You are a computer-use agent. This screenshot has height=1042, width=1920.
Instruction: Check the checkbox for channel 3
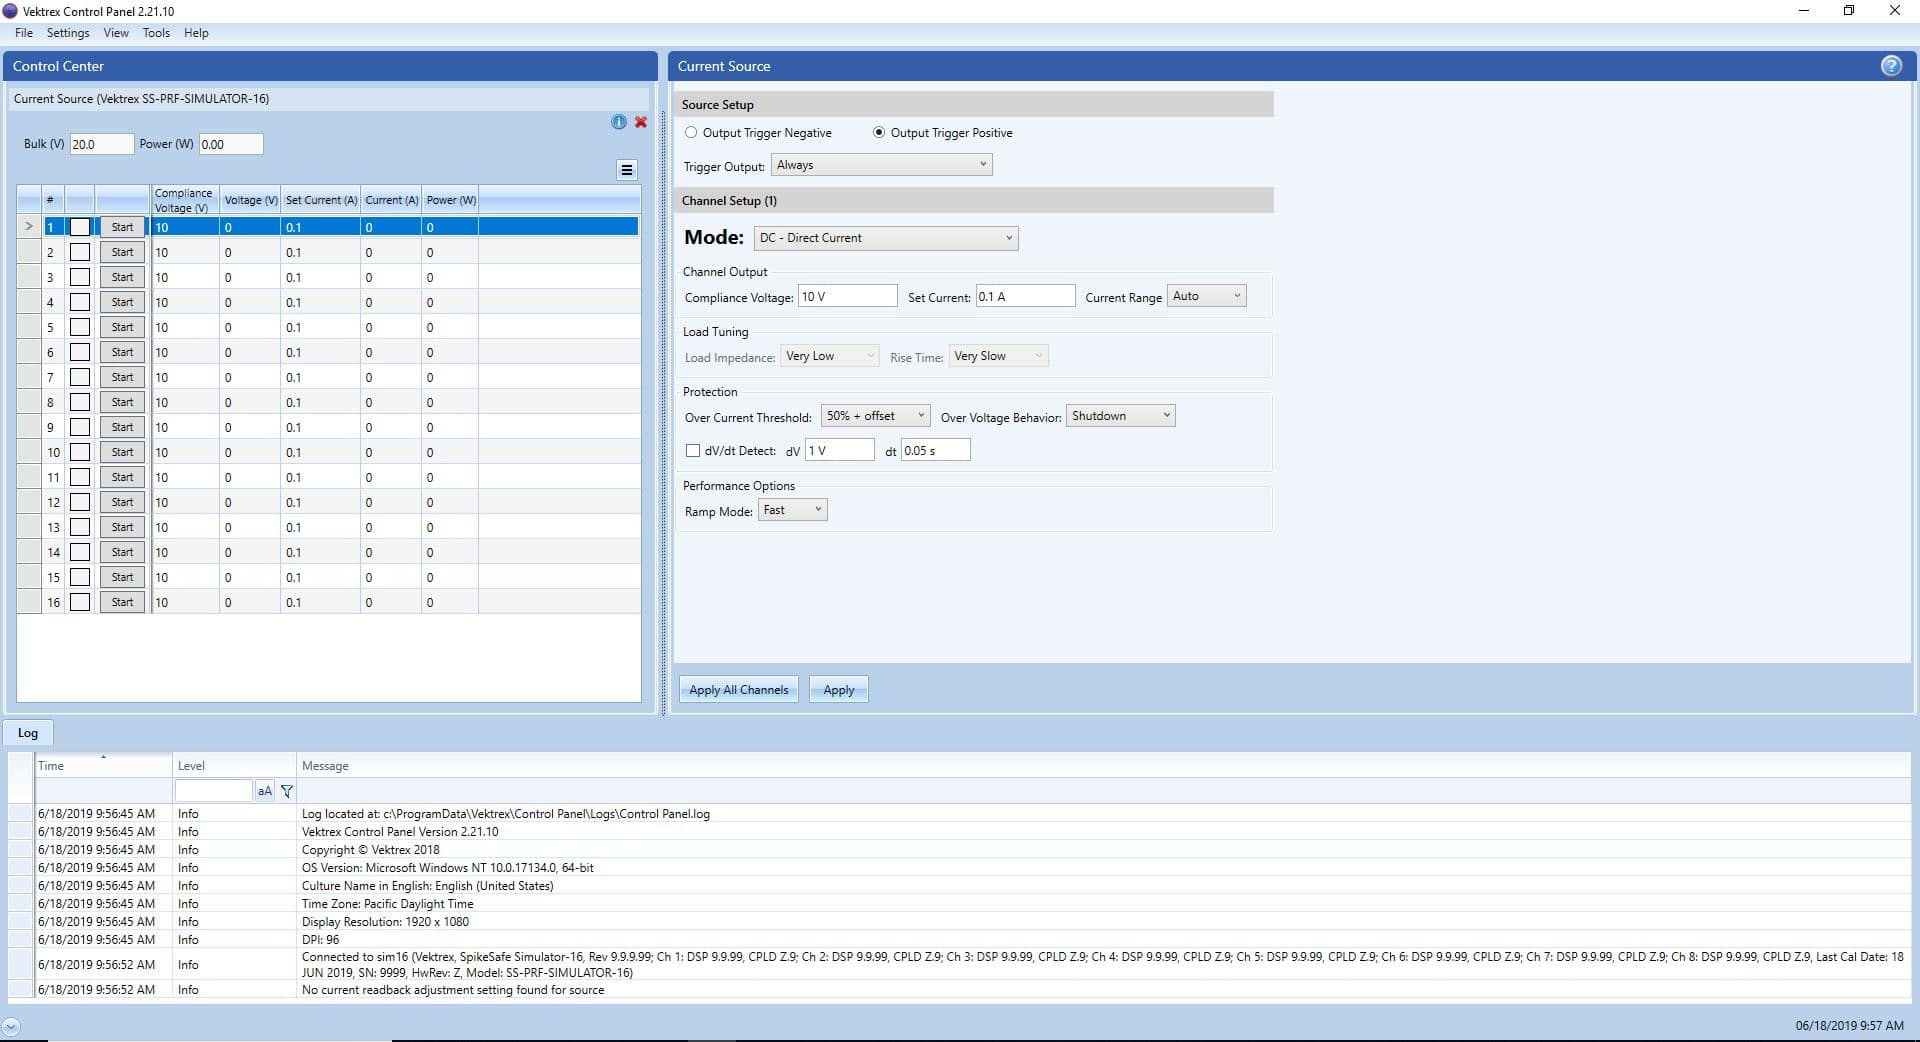(80, 277)
